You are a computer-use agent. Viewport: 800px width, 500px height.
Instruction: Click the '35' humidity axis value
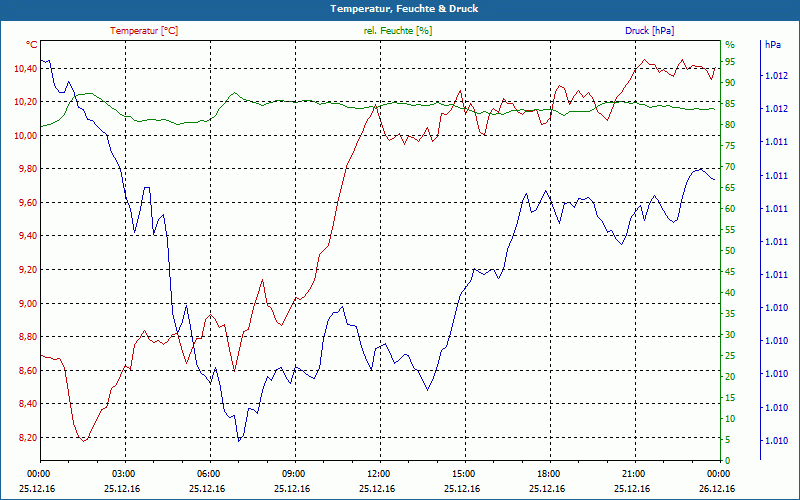tap(730, 314)
